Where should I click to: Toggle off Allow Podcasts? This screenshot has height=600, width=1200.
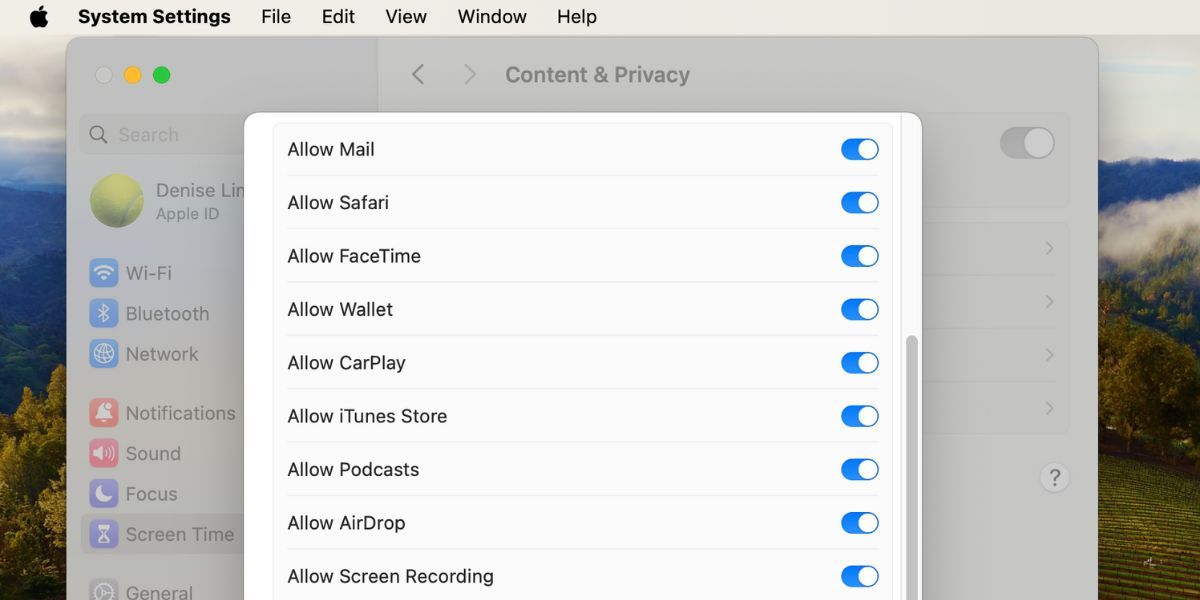pos(860,469)
